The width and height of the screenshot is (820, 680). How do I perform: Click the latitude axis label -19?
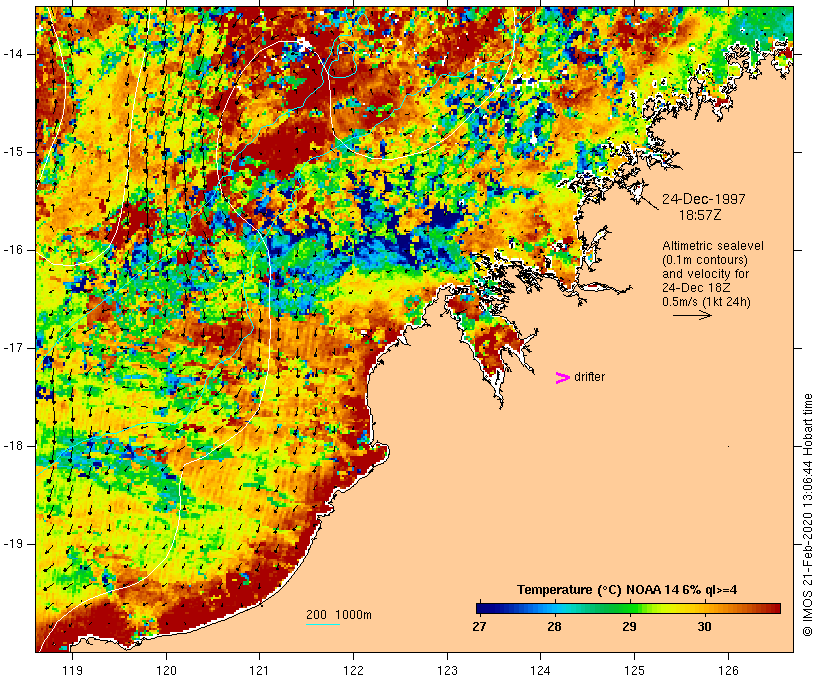(13, 544)
